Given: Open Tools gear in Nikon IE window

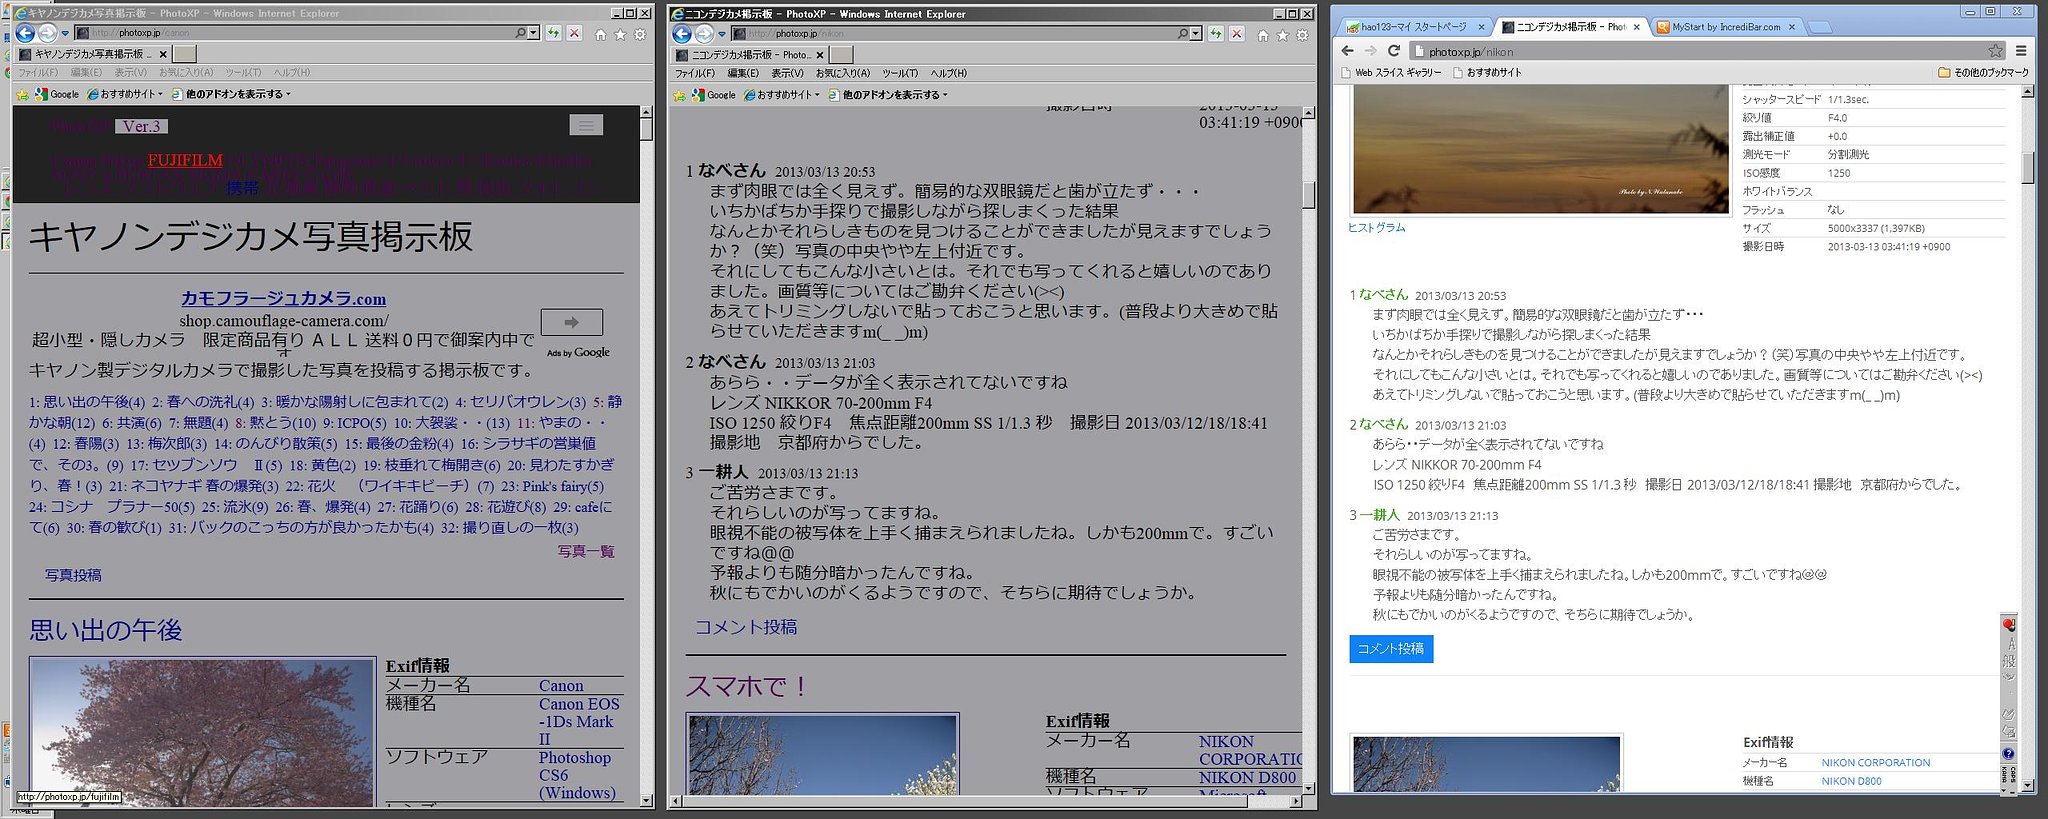Looking at the screenshot, I should click(1302, 35).
